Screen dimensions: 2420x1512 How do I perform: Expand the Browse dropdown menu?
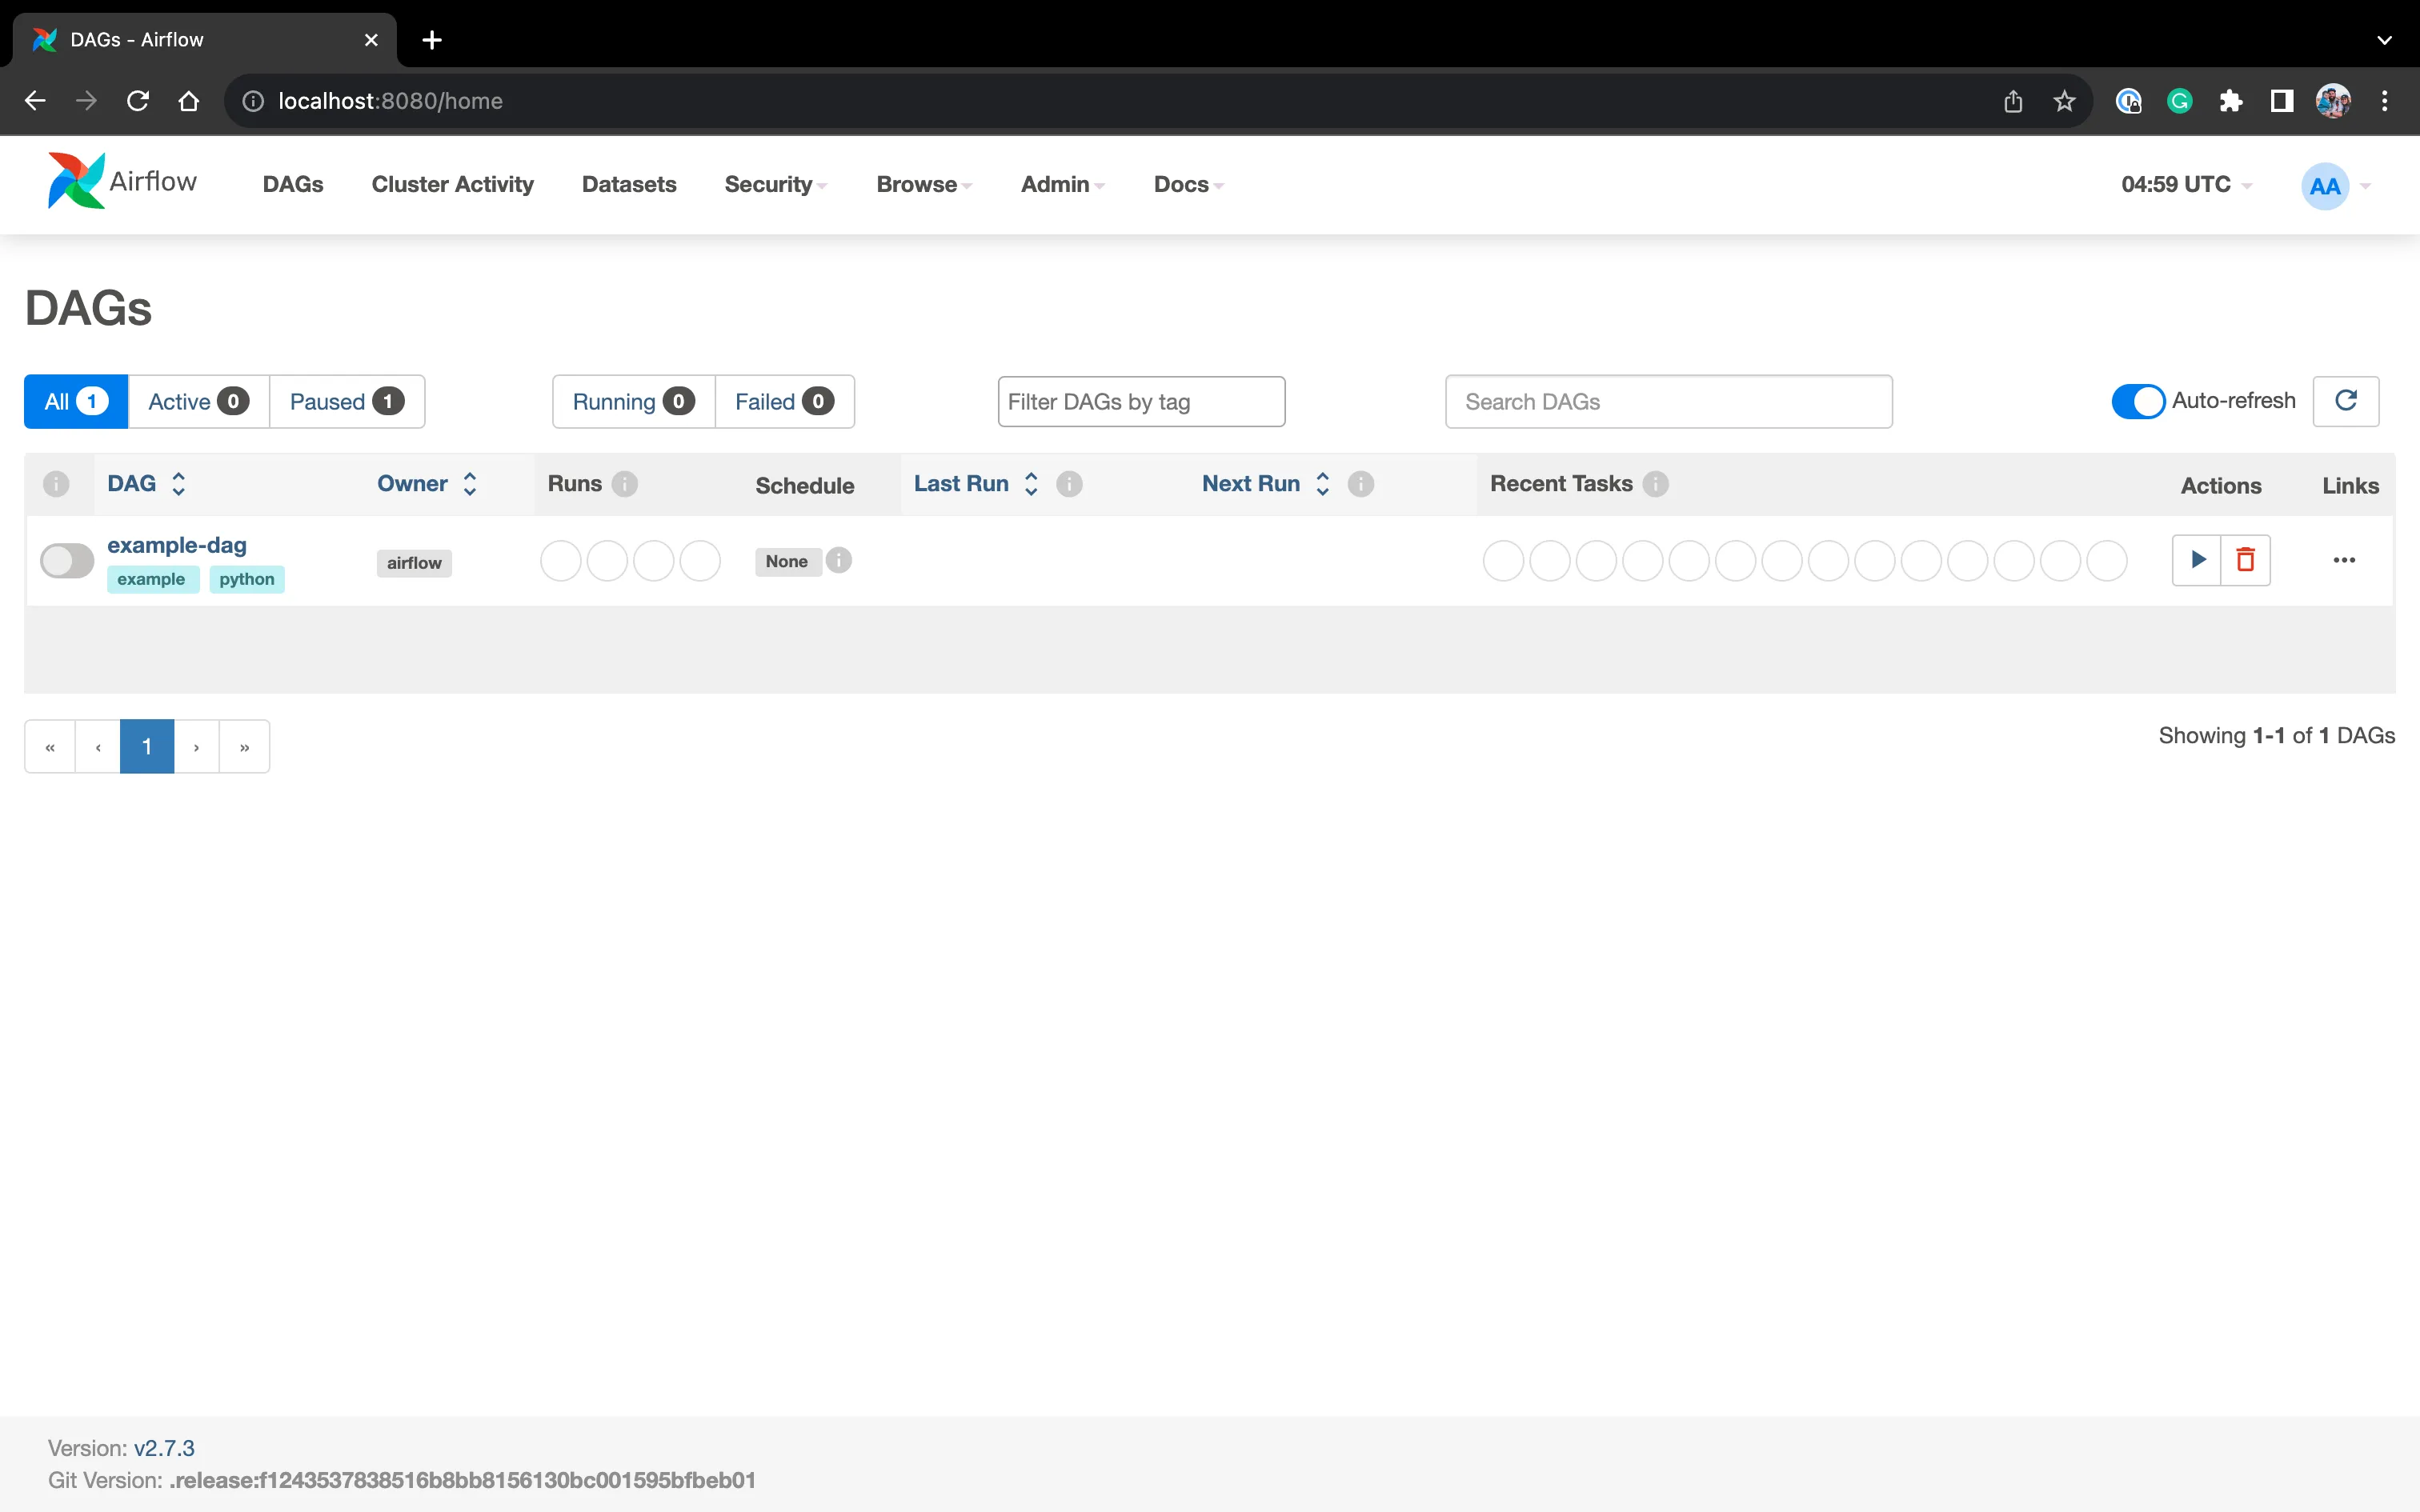(x=925, y=183)
